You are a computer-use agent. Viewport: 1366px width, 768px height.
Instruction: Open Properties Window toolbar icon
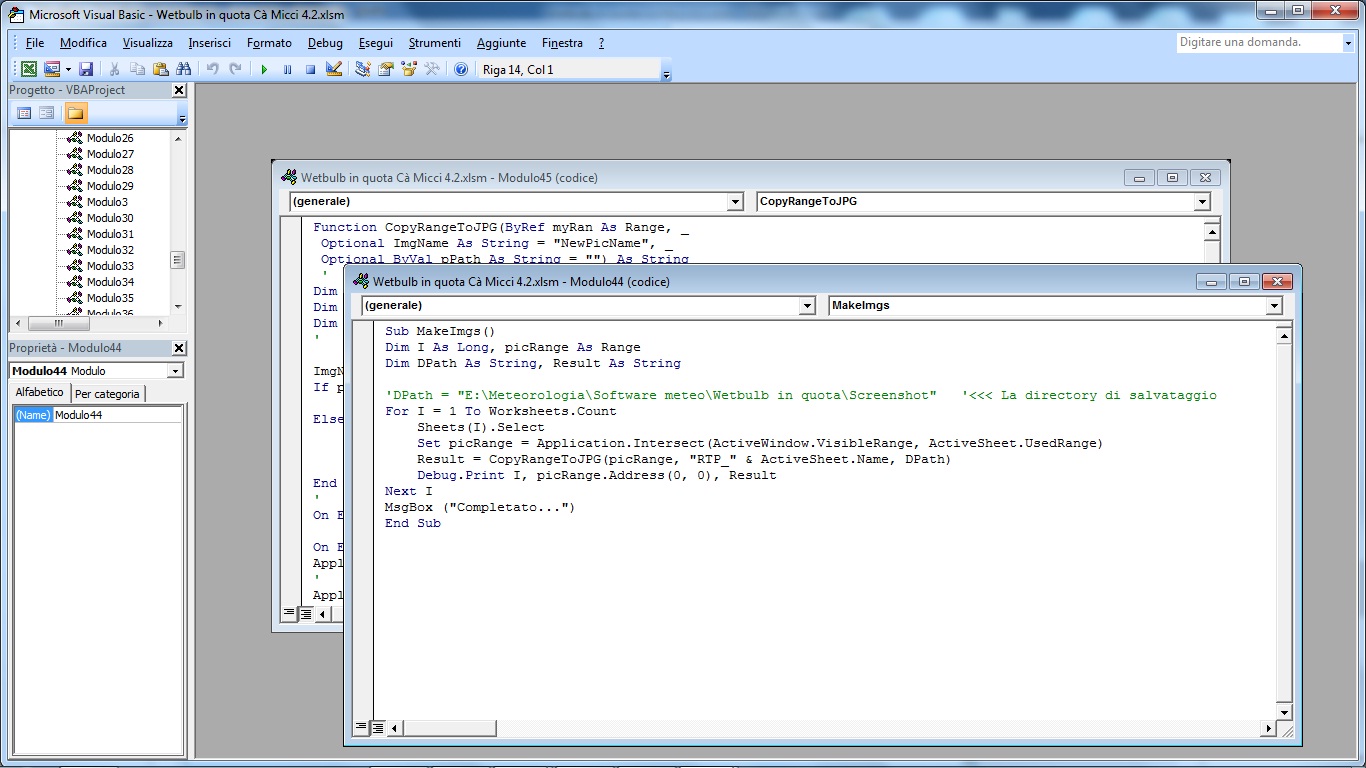pos(385,69)
